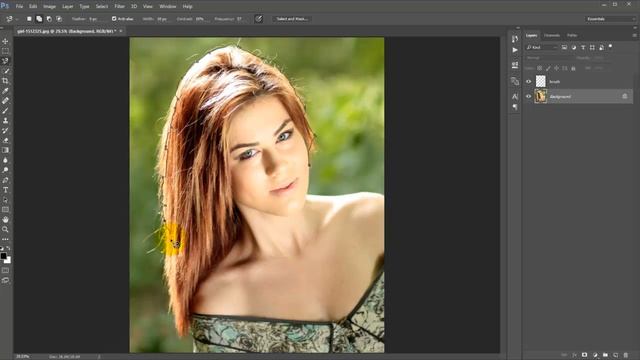Click the New Selection mode icon
Viewport: 640px width, 360px height.
click(29, 19)
